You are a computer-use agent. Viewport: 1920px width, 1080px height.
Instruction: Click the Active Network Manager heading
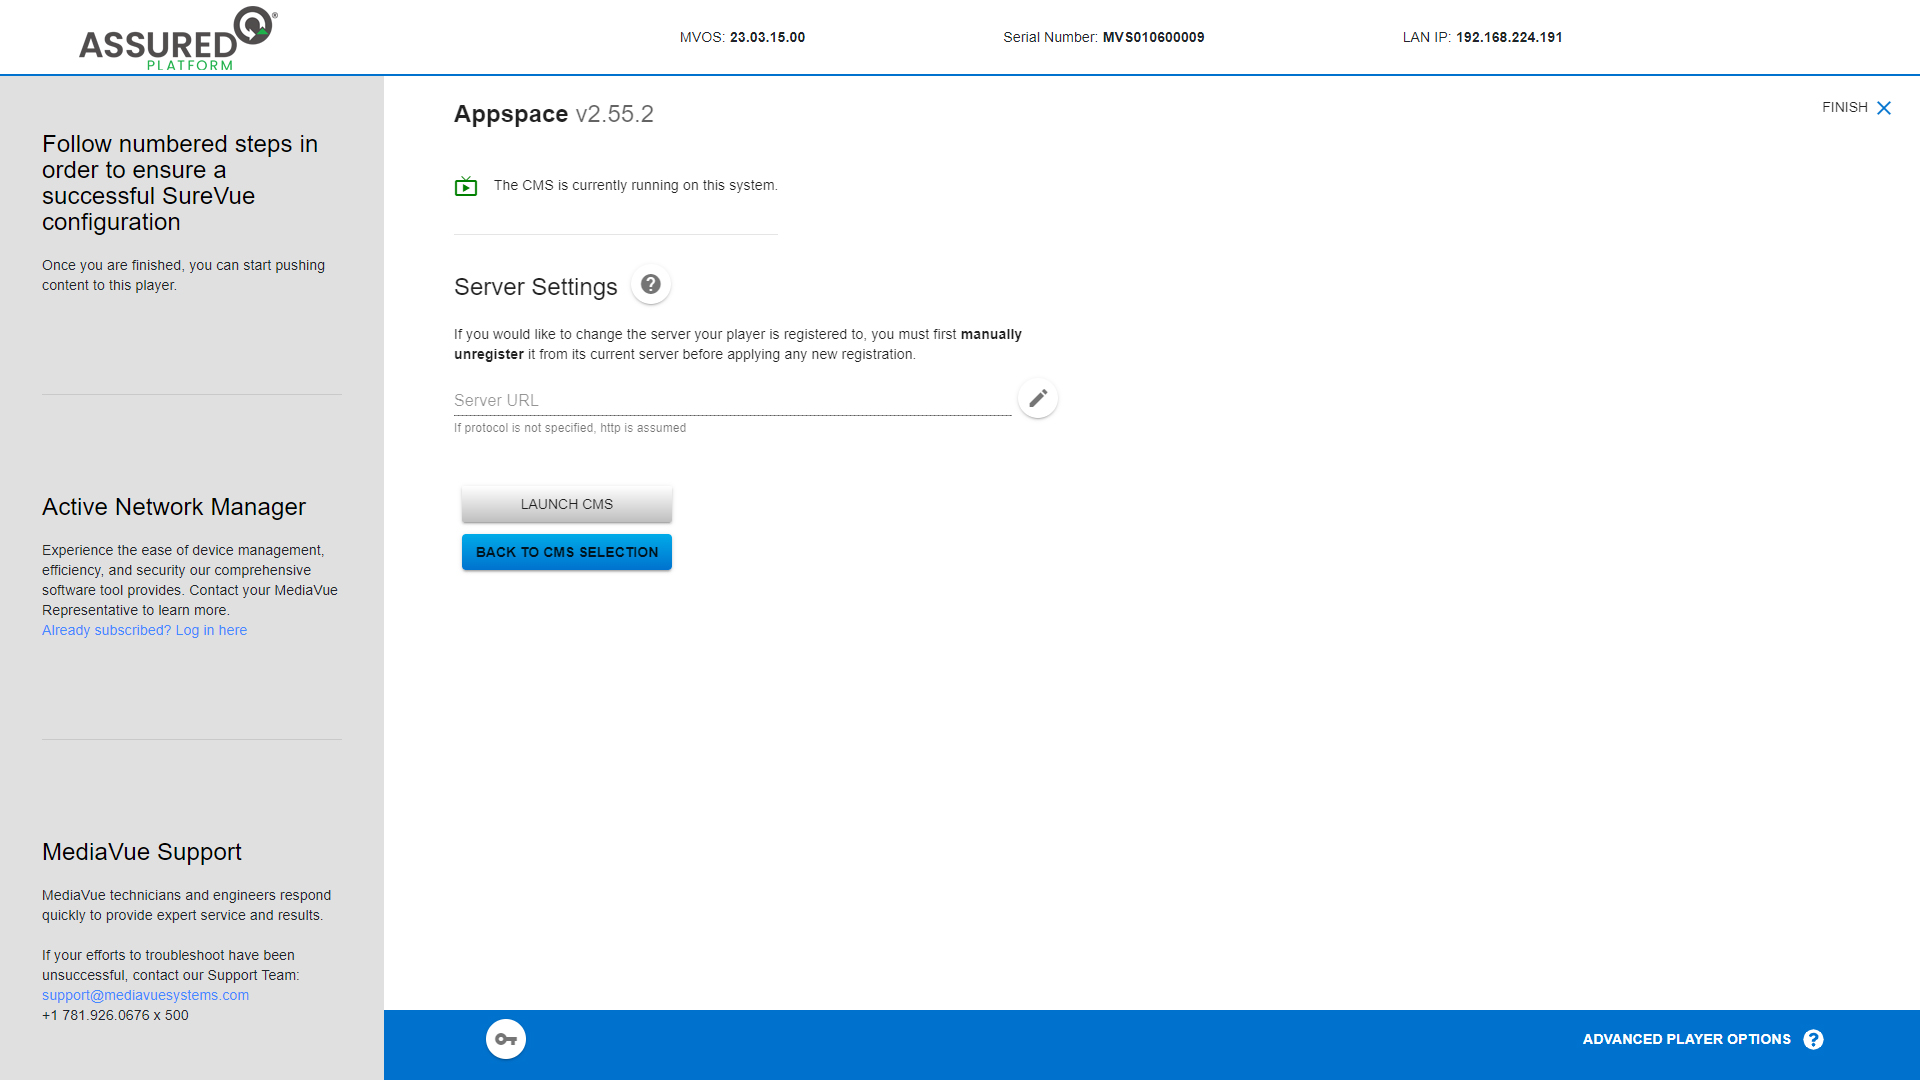tap(174, 507)
